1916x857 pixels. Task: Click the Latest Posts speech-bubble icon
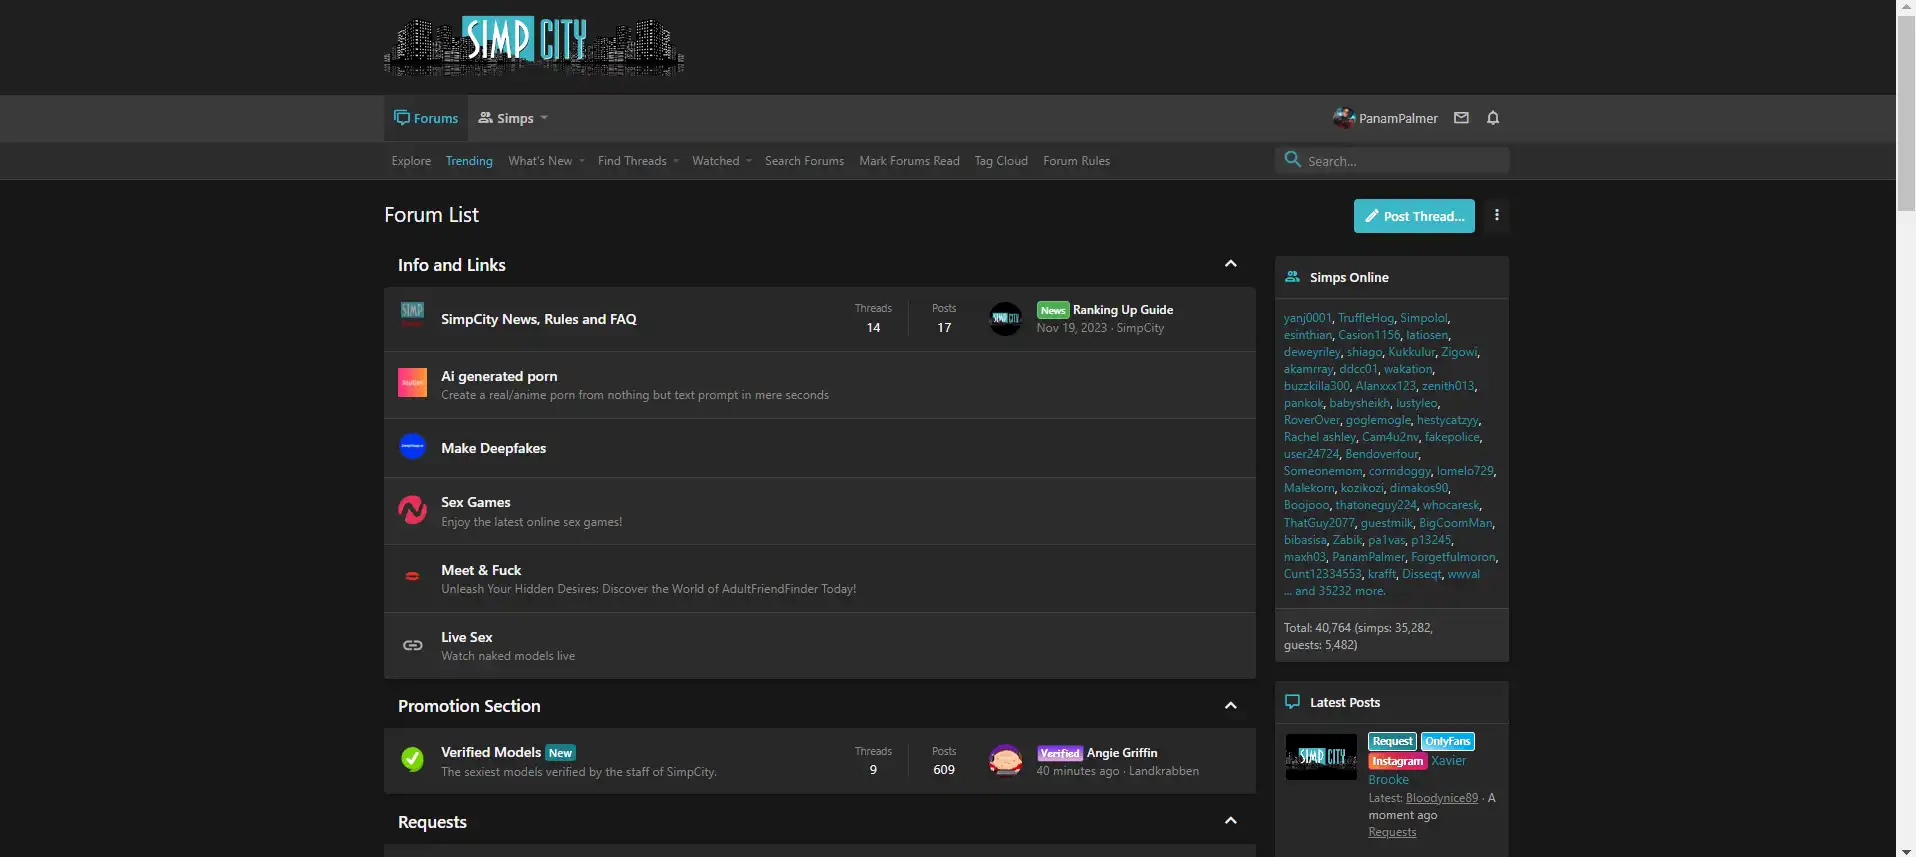click(1292, 702)
